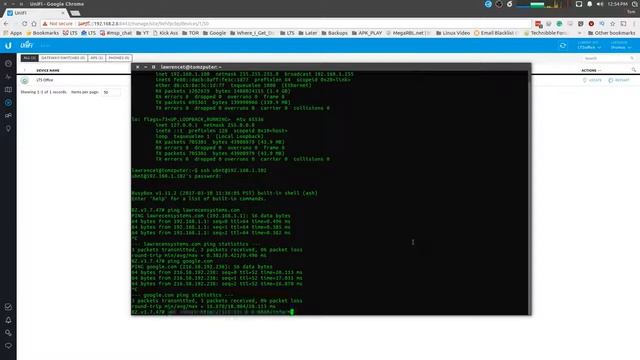The height and width of the screenshot is (360, 640).
Task: Click the UniFi device search field
Action: pos(608,58)
